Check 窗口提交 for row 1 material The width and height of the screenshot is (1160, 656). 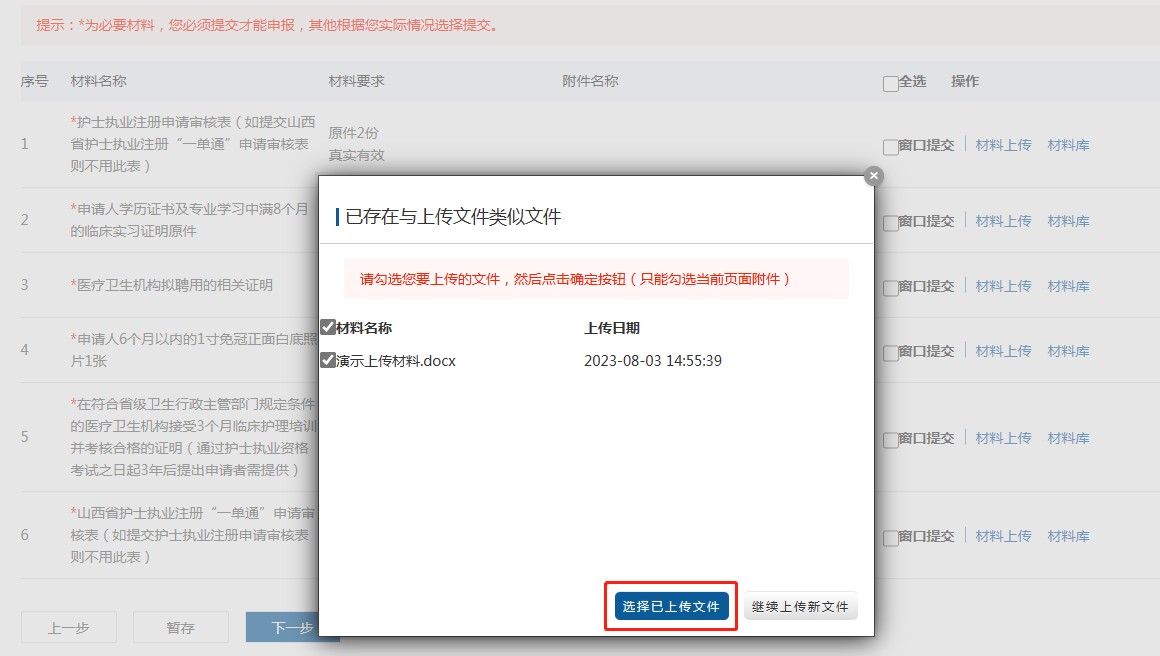tap(891, 147)
